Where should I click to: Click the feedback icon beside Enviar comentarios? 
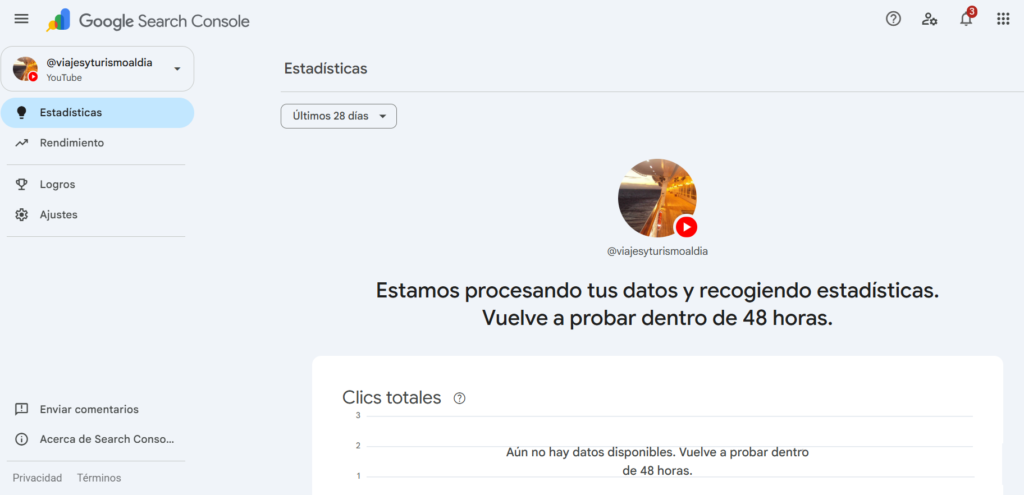click(x=22, y=409)
